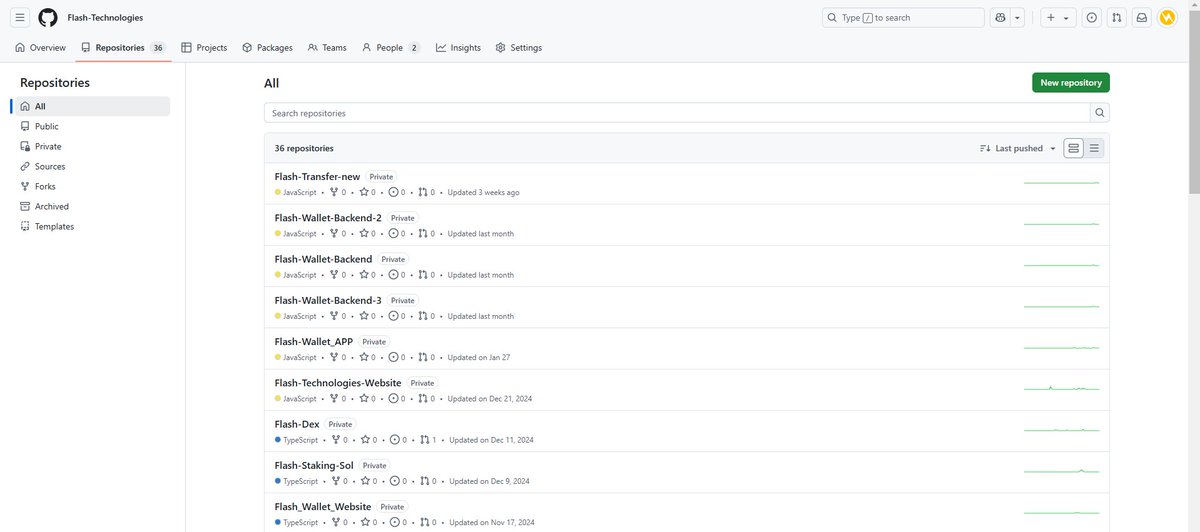
Task: Show Templates in sidebar
Action: click(91, 226)
